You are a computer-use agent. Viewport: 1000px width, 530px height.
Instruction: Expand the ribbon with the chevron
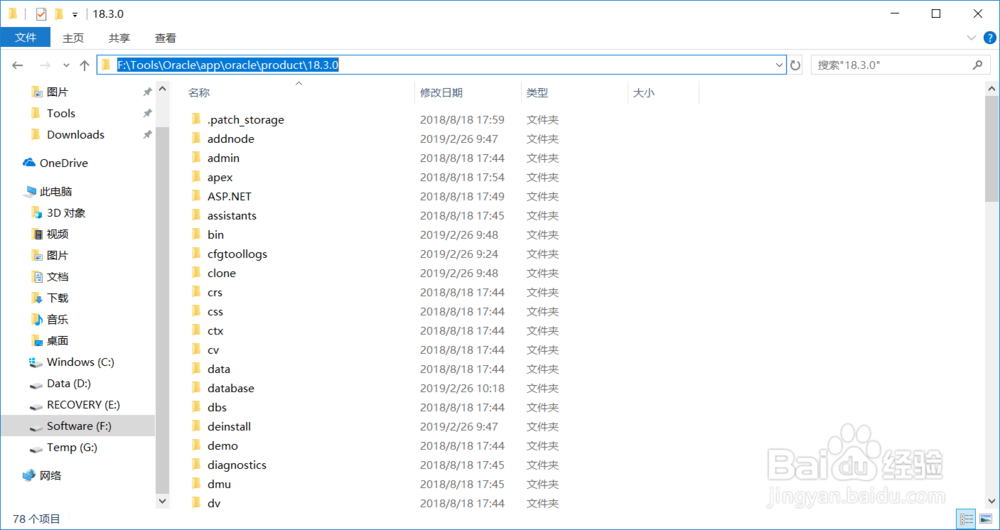971,38
